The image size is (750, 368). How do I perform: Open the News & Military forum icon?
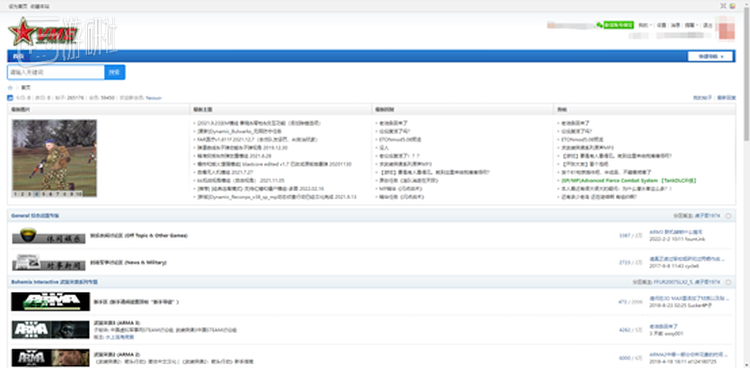[49, 263]
